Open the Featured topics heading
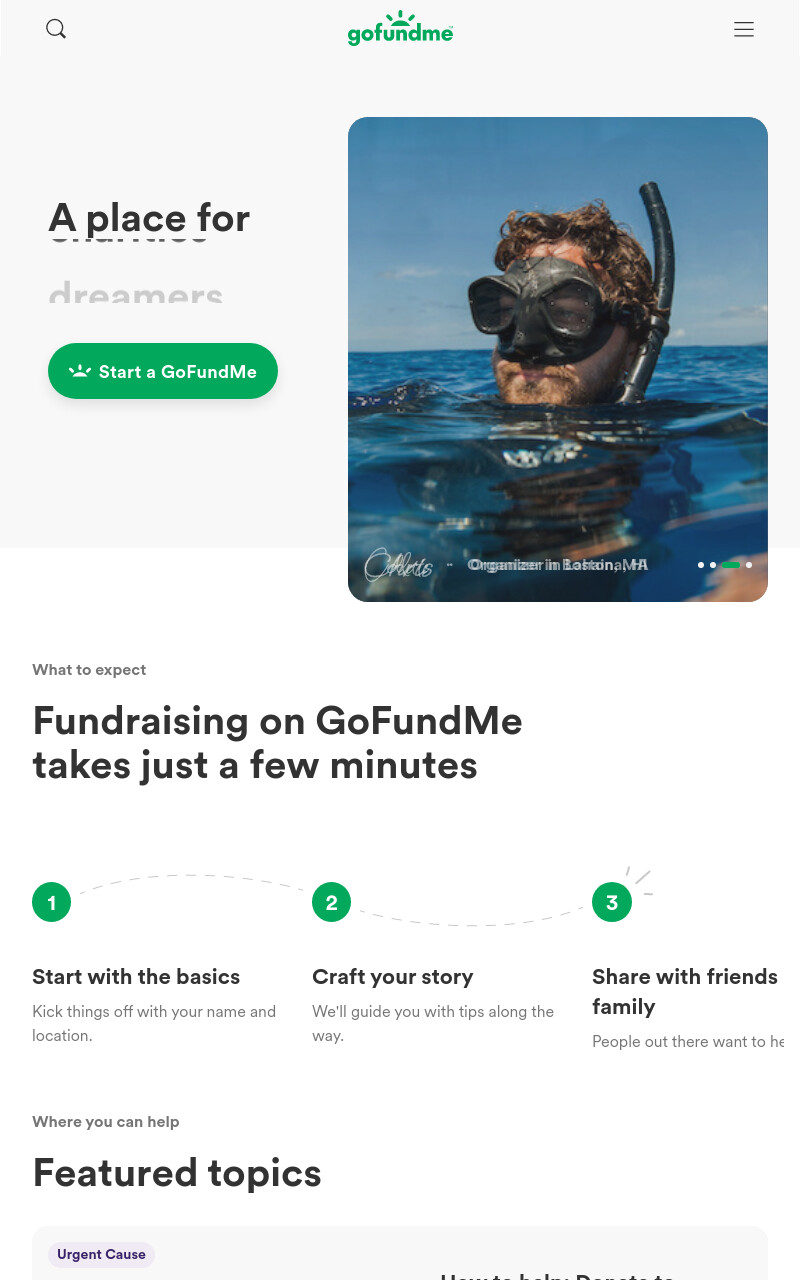 tap(177, 1173)
